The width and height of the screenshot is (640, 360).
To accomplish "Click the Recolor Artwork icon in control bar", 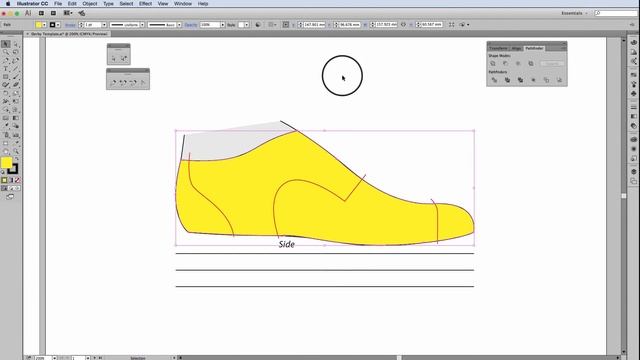I will coord(258,24).
